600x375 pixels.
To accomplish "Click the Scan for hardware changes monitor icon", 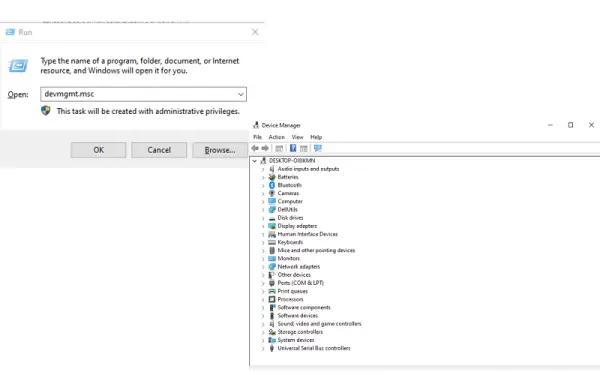I will 318,148.
